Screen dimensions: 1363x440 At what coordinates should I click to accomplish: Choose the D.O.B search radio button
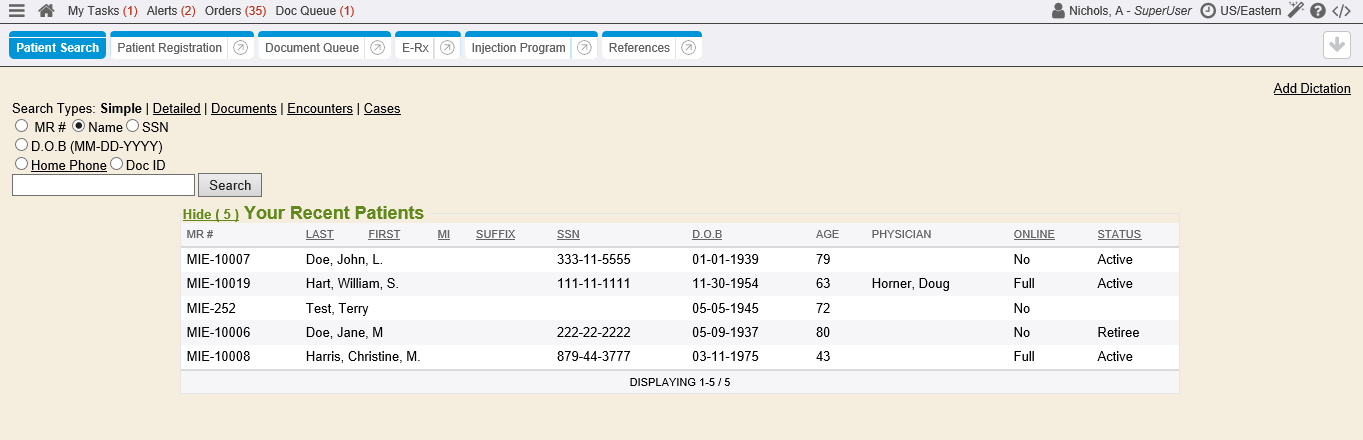point(21,146)
